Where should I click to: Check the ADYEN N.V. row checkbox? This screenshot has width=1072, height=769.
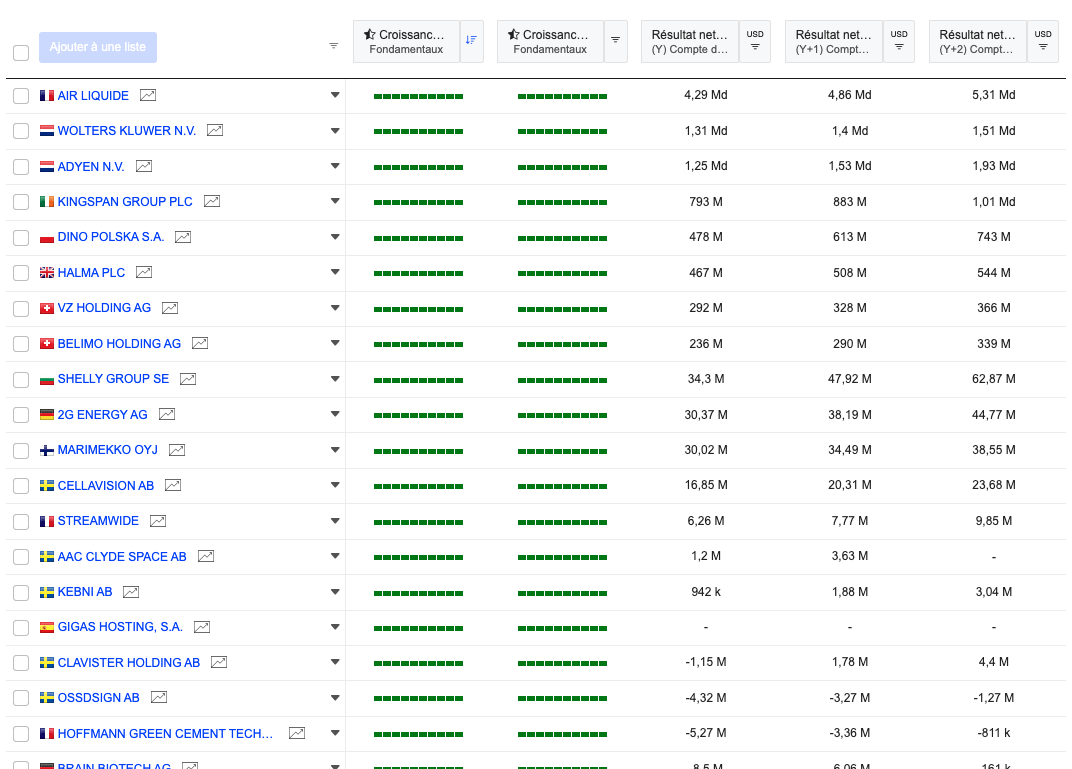tap(21, 166)
